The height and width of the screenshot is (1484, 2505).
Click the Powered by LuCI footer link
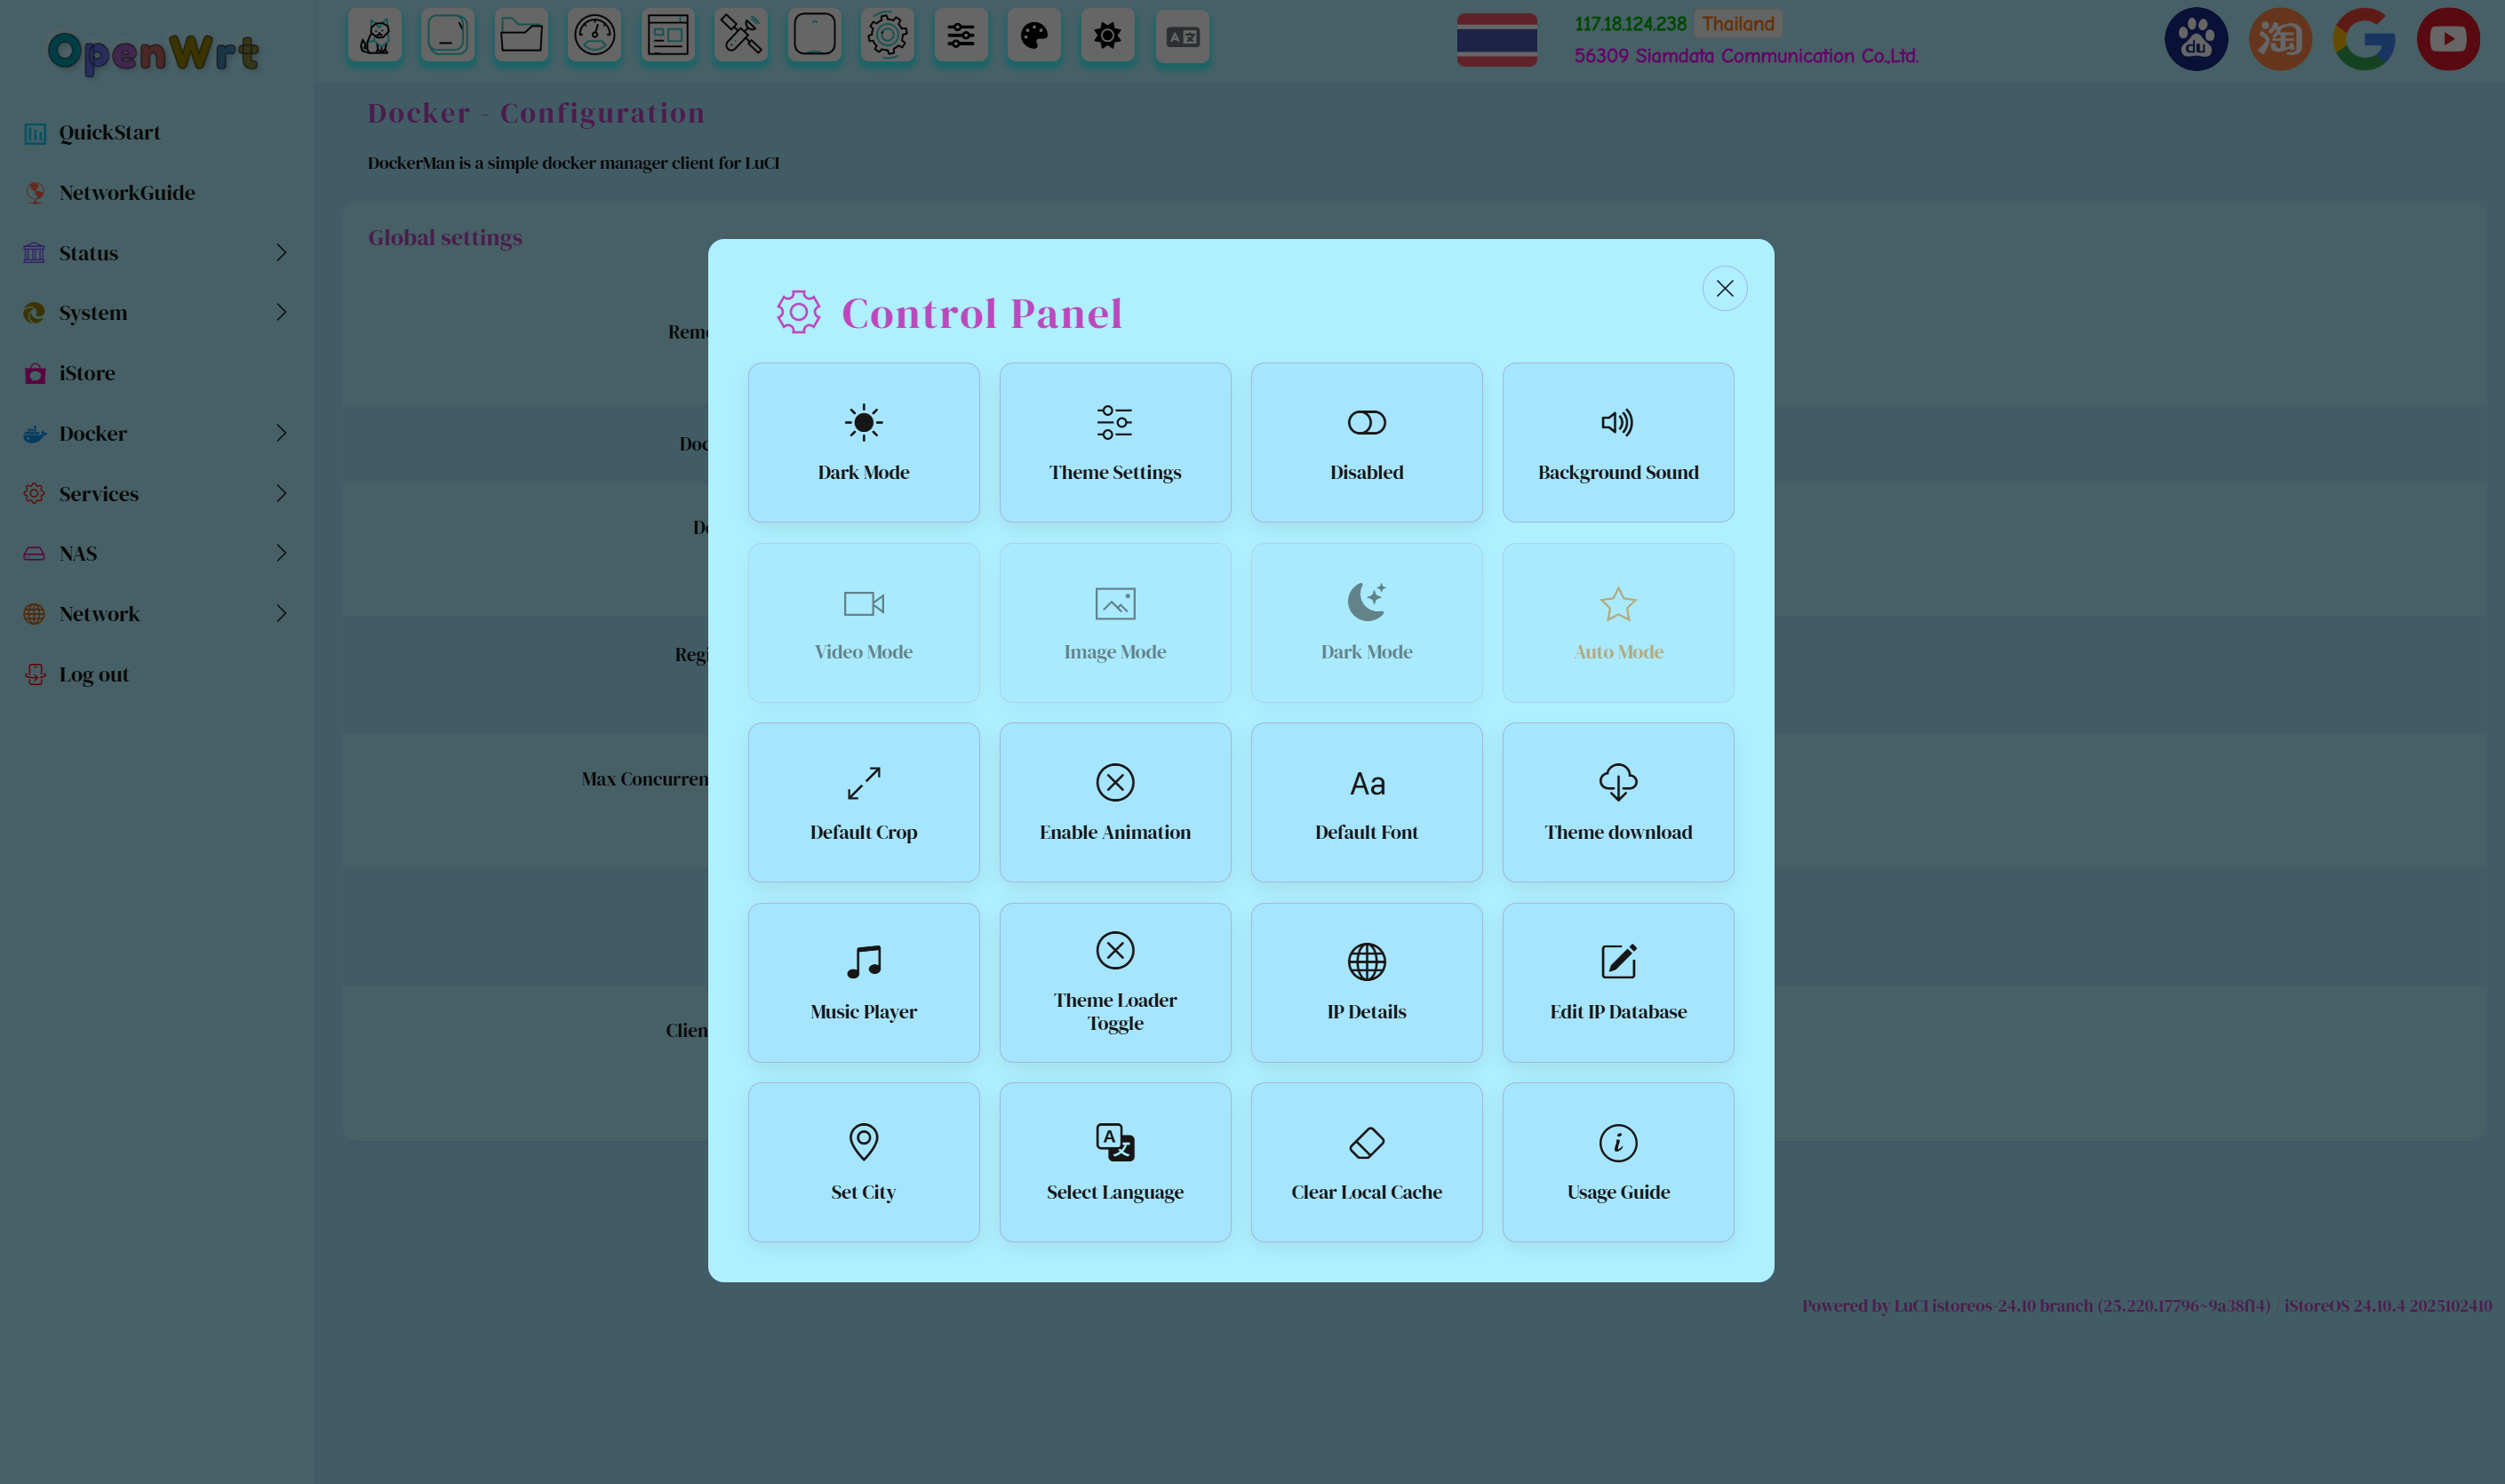pyautogui.click(x=2036, y=1305)
